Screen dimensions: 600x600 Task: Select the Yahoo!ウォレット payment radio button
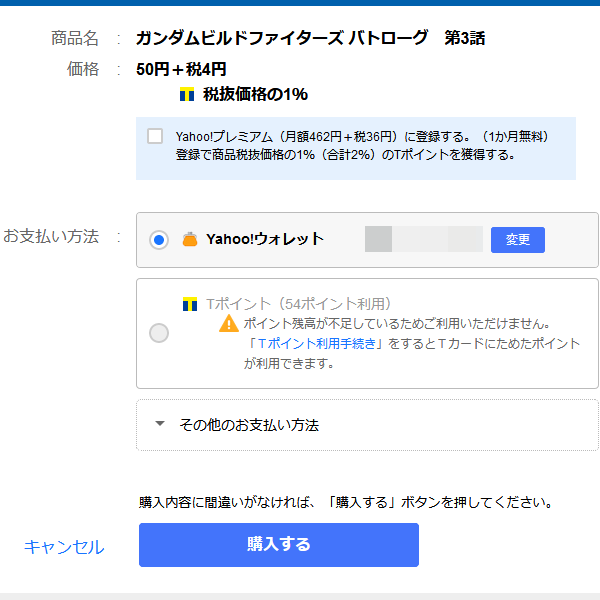(x=159, y=240)
